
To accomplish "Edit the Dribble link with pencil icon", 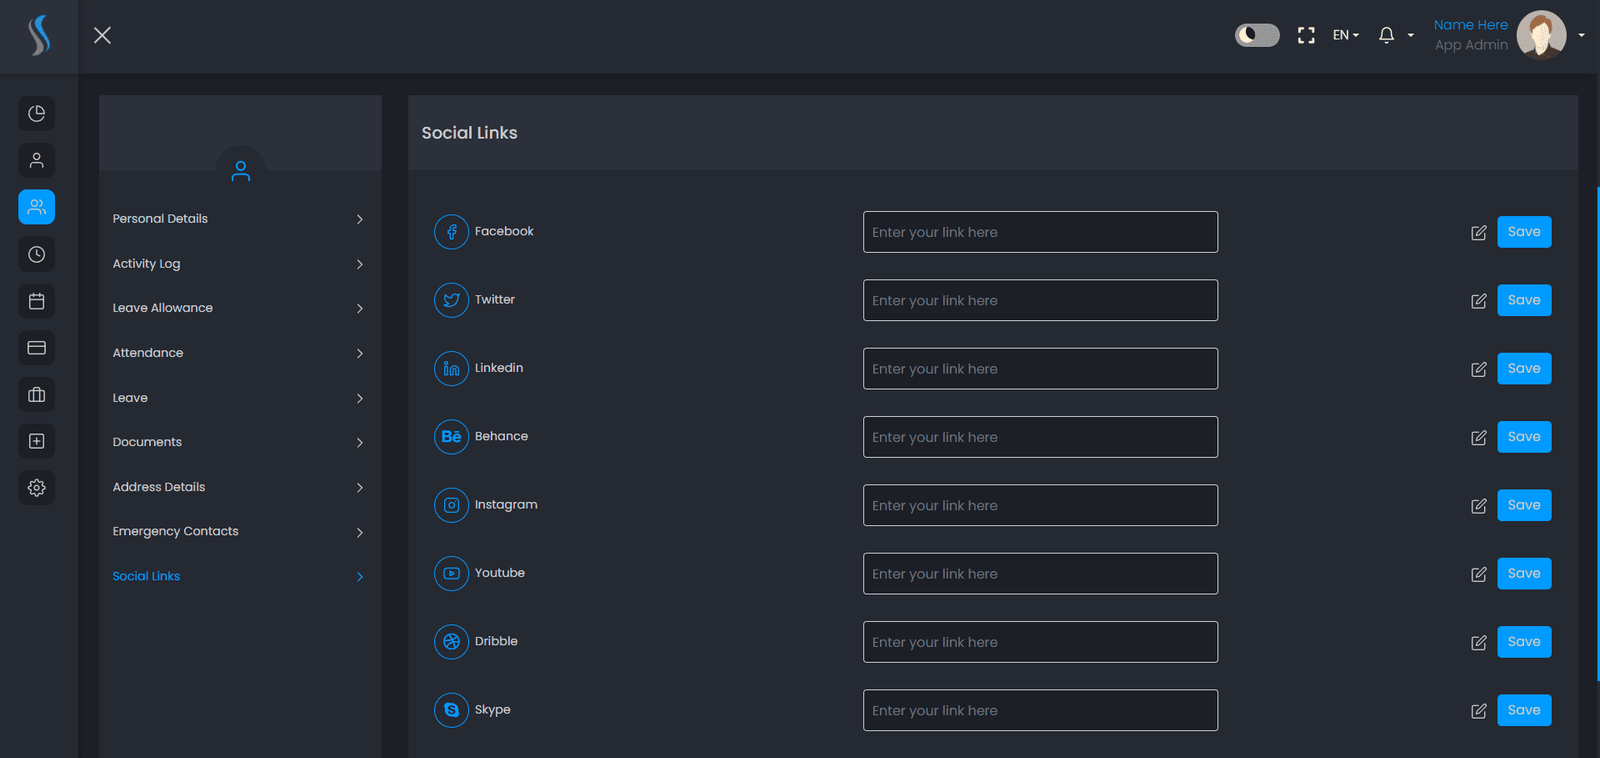I will click(x=1479, y=643).
